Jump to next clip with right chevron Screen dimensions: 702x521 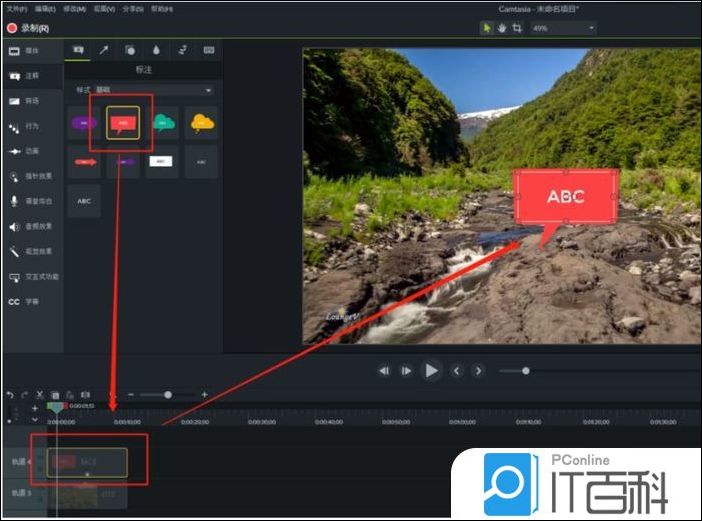click(x=478, y=371)
